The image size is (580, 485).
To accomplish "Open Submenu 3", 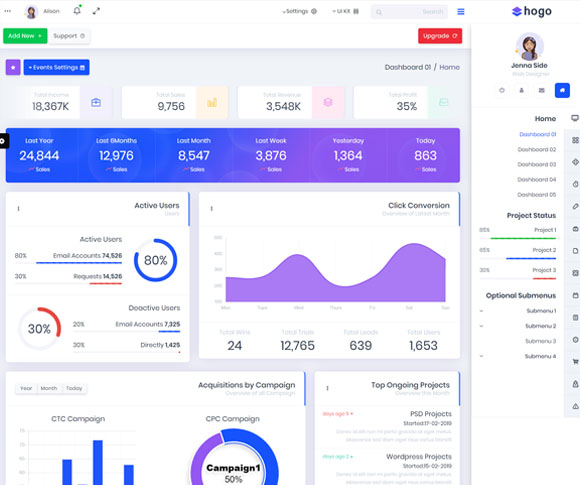I will point(540,341).
